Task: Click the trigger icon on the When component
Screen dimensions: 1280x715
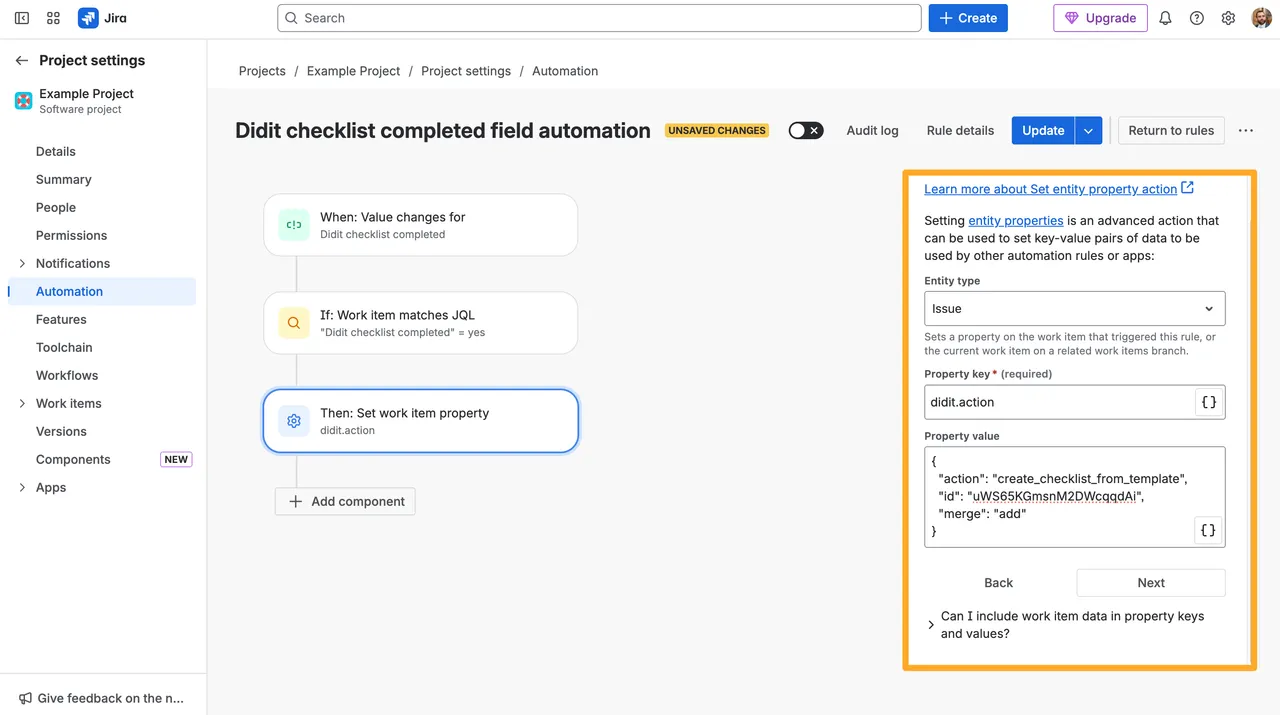Action: click(294, 225)
